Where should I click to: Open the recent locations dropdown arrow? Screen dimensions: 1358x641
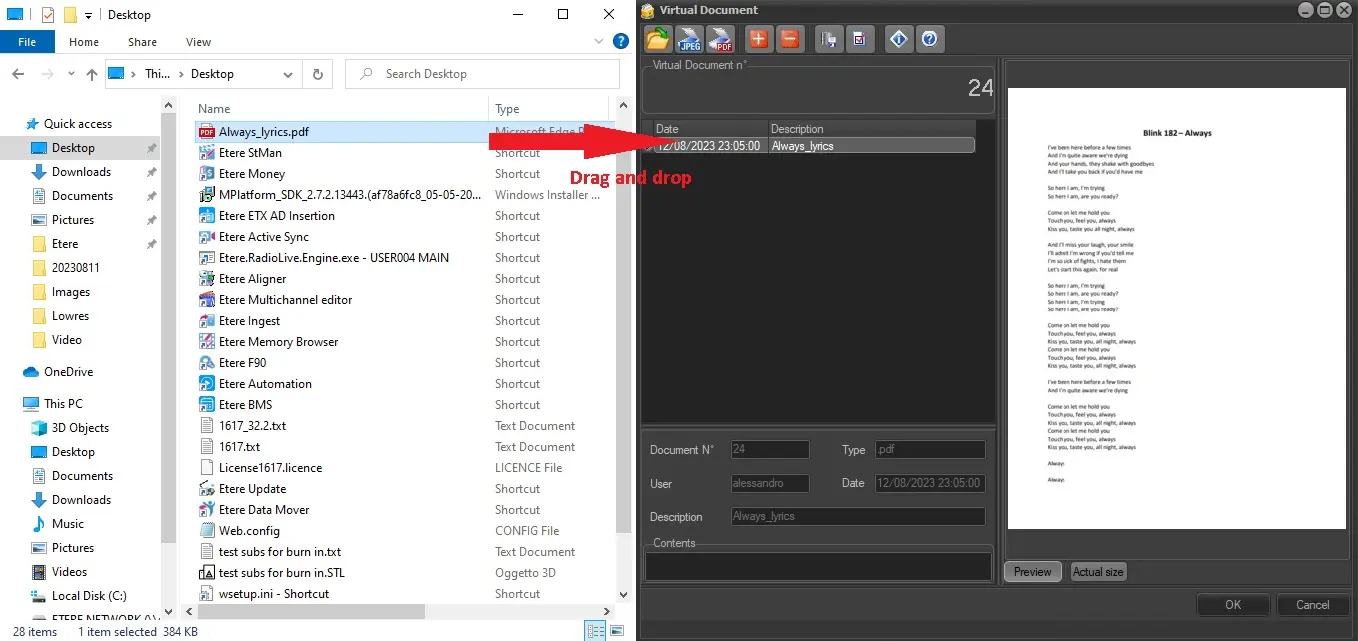coord(70,74)
